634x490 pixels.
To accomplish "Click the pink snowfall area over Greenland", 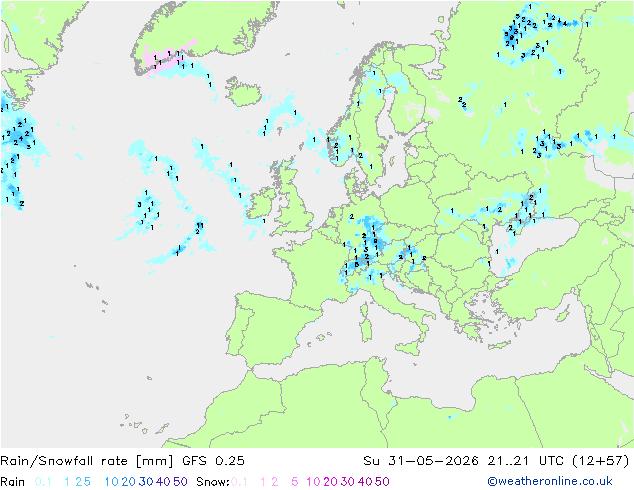I will (168, 59).
